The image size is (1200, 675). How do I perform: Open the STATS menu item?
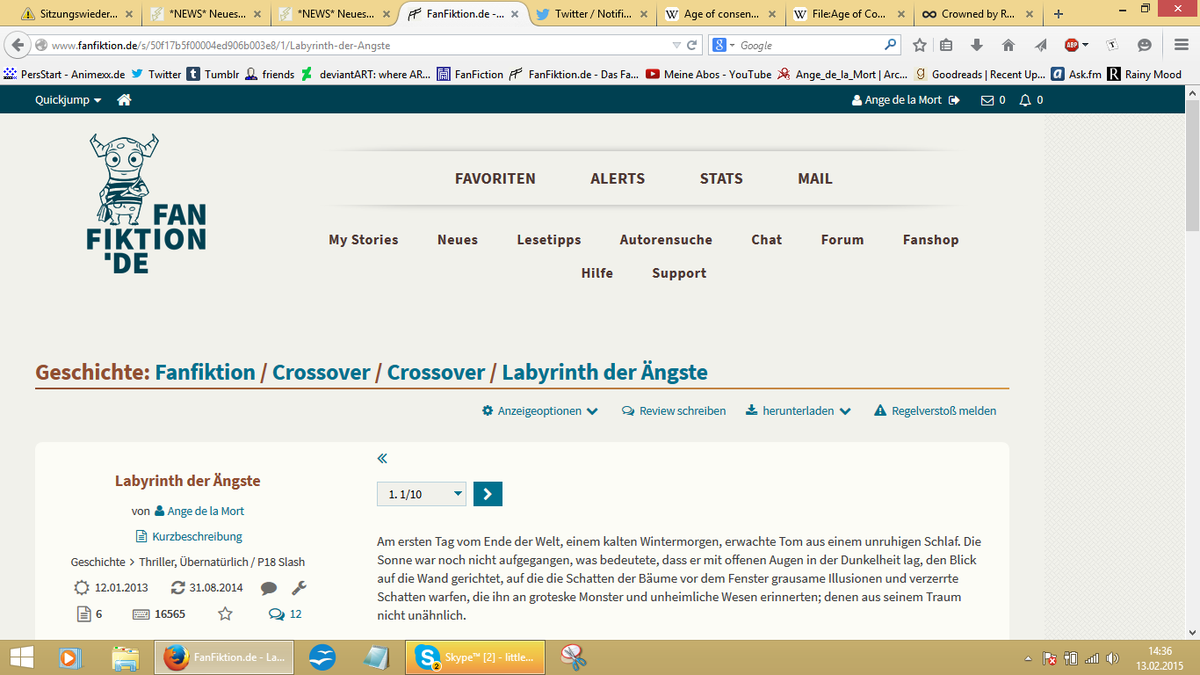[x=721, y=178]
